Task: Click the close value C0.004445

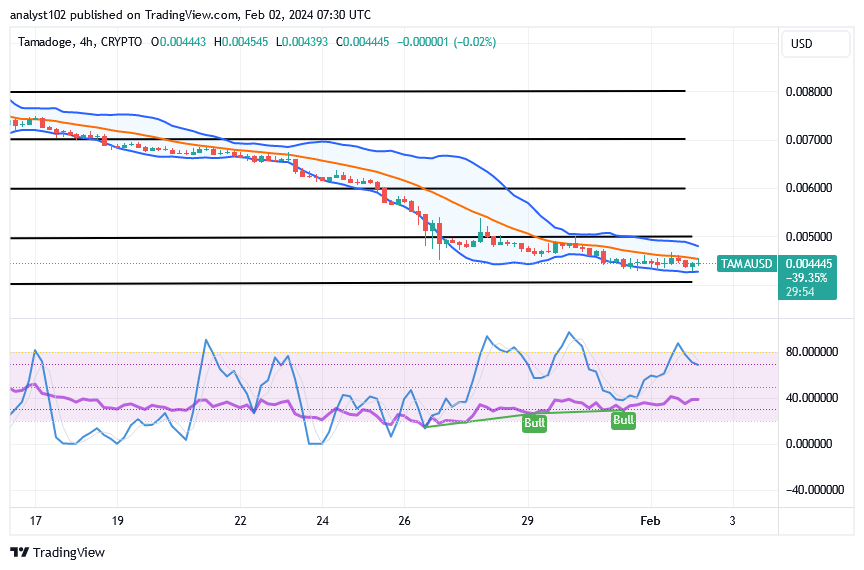Action: click(x=363, y=42)
